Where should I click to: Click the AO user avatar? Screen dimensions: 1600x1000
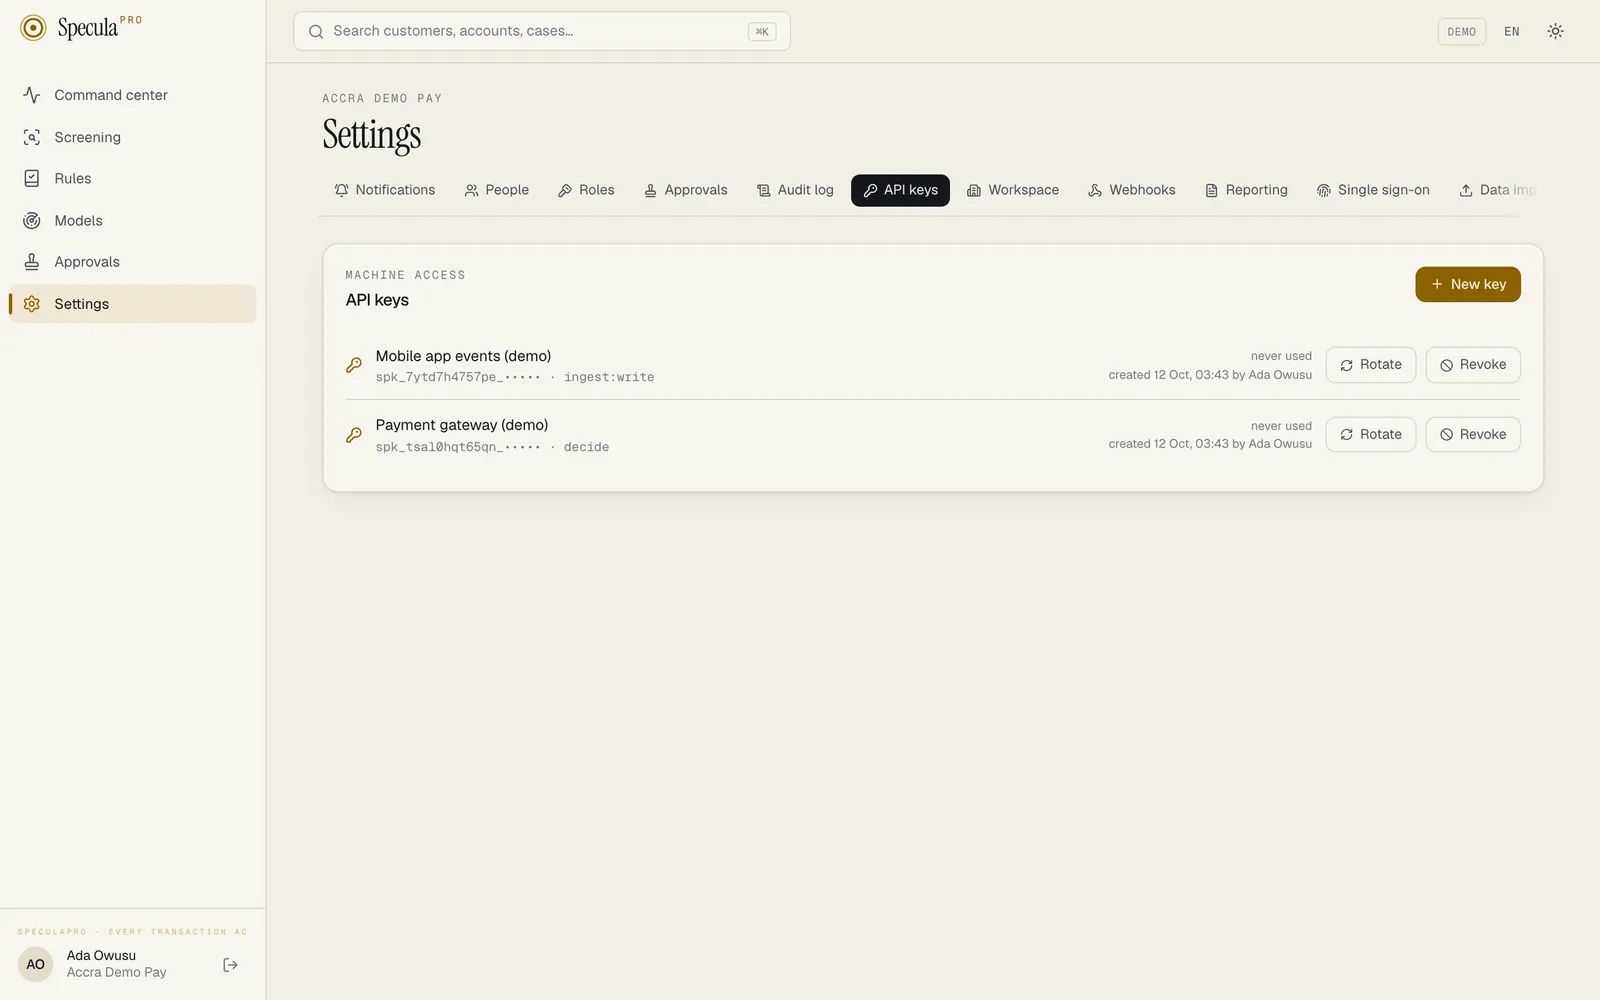[36, 965]
